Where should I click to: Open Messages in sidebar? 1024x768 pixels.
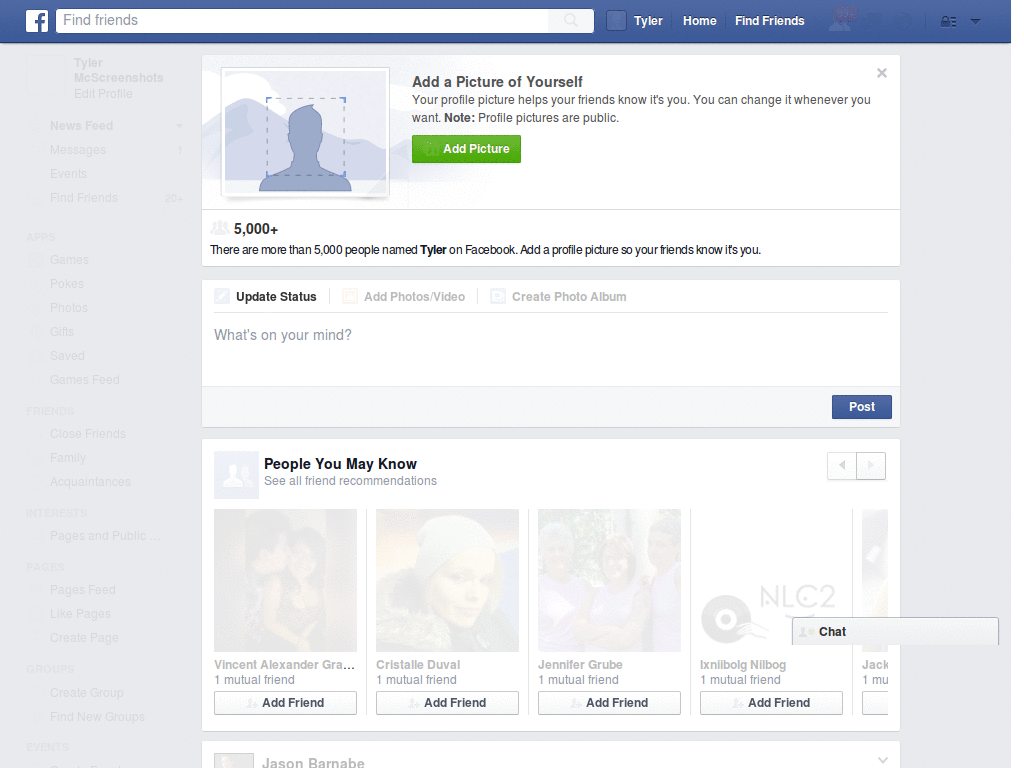pos(78,150)
